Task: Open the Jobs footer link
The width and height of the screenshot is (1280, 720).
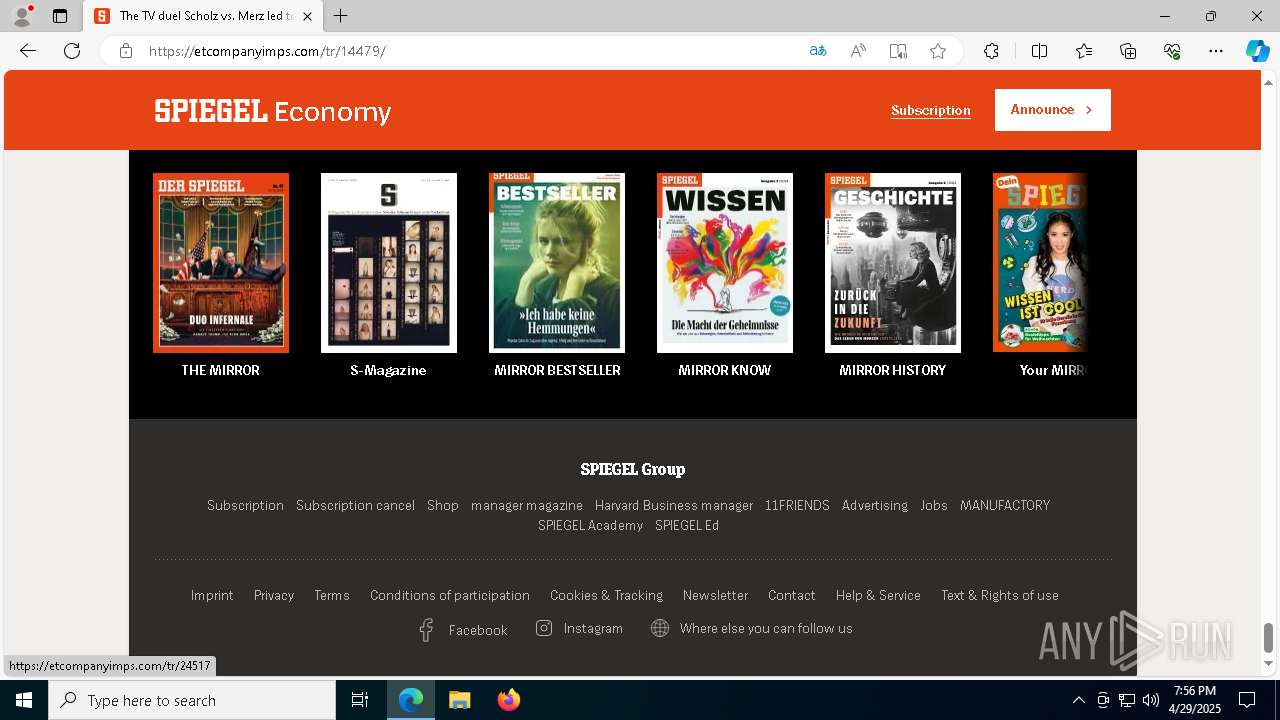Action: pyautogui.click(x=934, y=505)
